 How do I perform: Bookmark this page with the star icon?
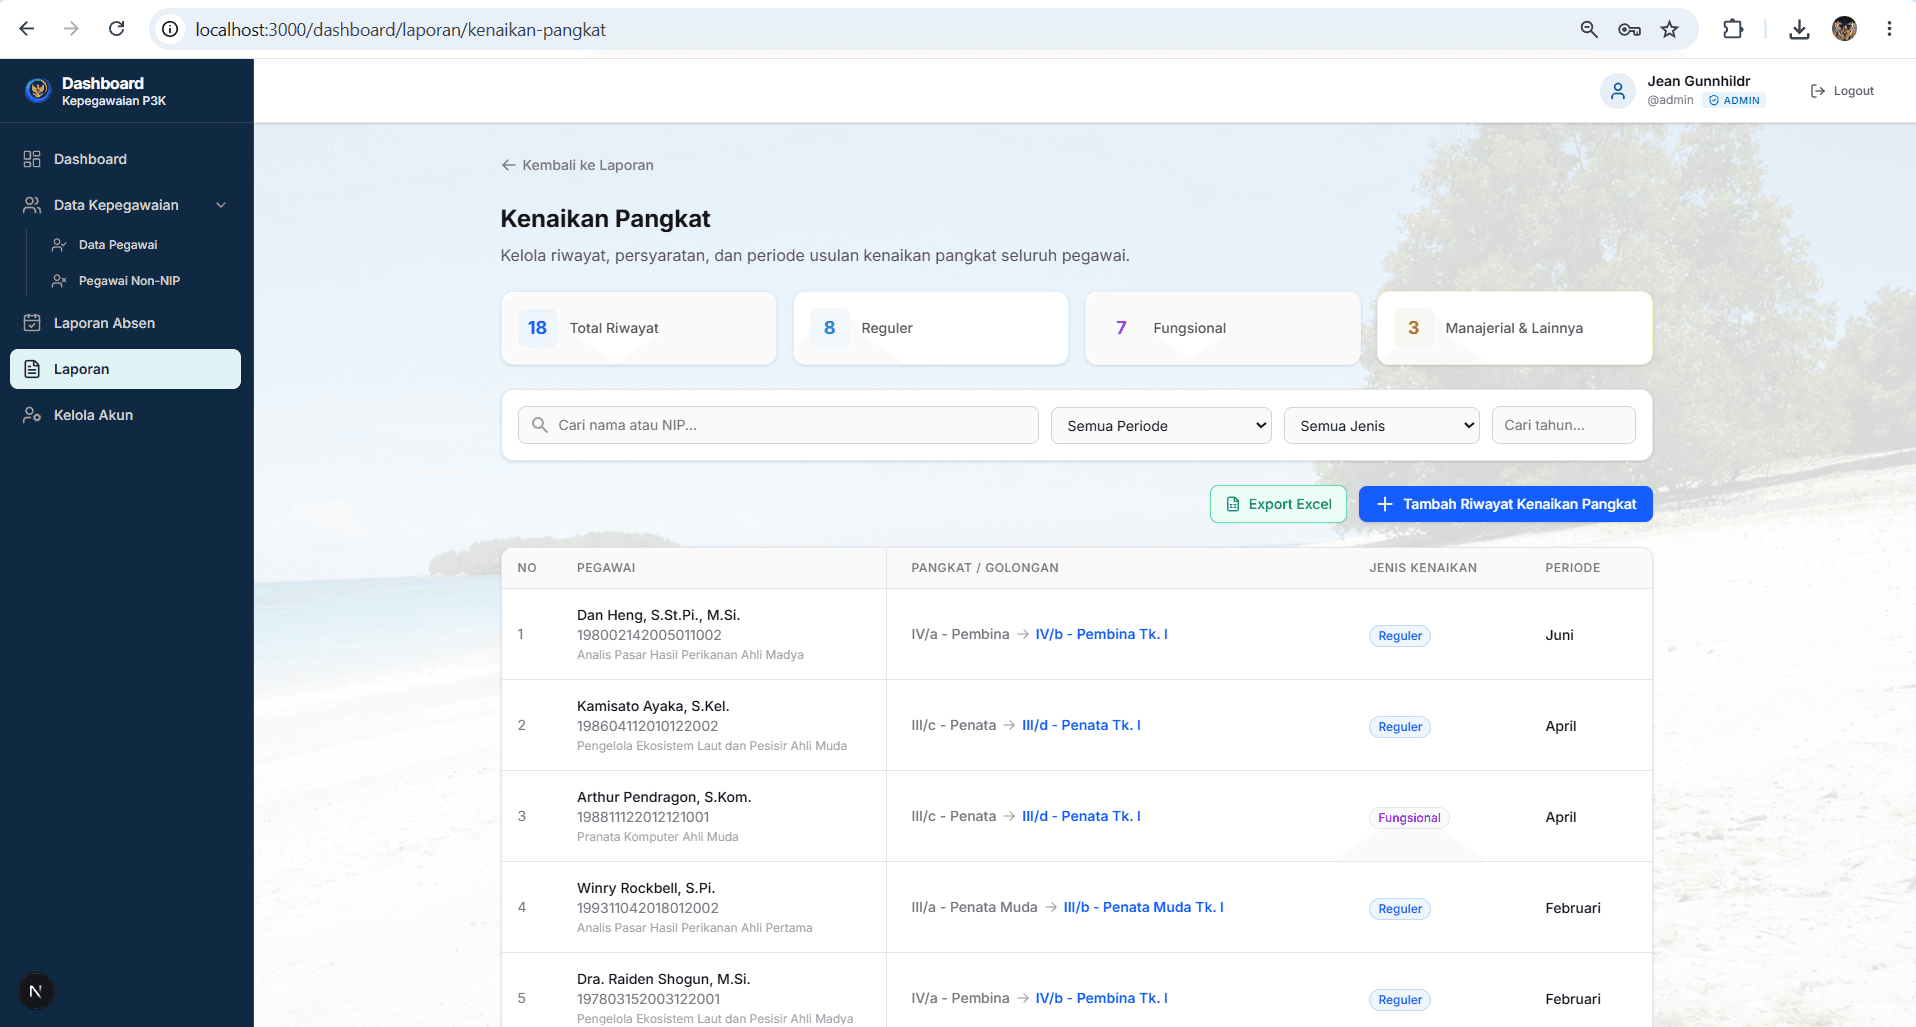coord(1669,29)
